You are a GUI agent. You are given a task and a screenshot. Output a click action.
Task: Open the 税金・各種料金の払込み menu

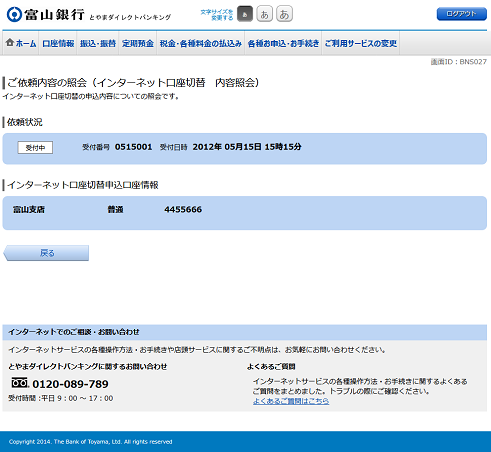(x=200, y=43)
